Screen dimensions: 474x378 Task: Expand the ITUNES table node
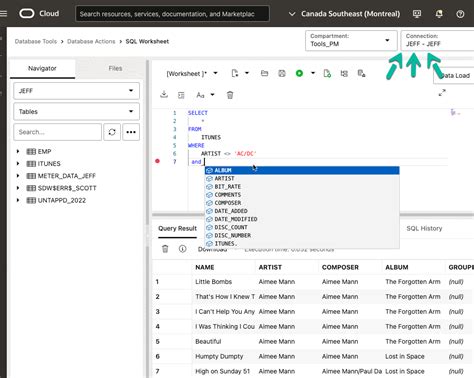pyautogui.click(x=18, y=164)
